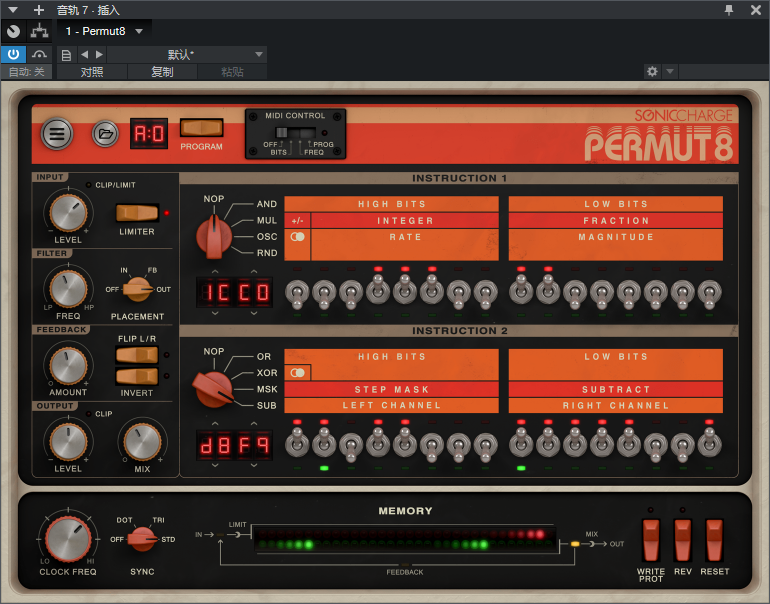The width and height of the screenshot is (770, 604).
Task: Open the Permut8 hamburger menu
Action: (57, 134)
